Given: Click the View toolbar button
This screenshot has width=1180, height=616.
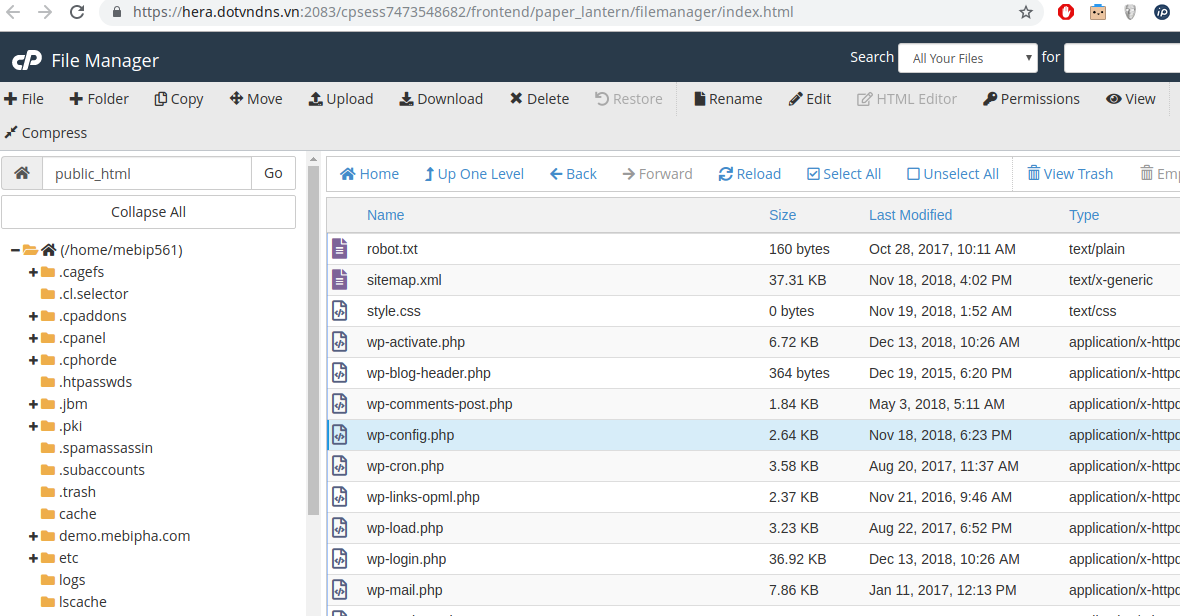Looking at the screenshot, I should pos(1130,99).
